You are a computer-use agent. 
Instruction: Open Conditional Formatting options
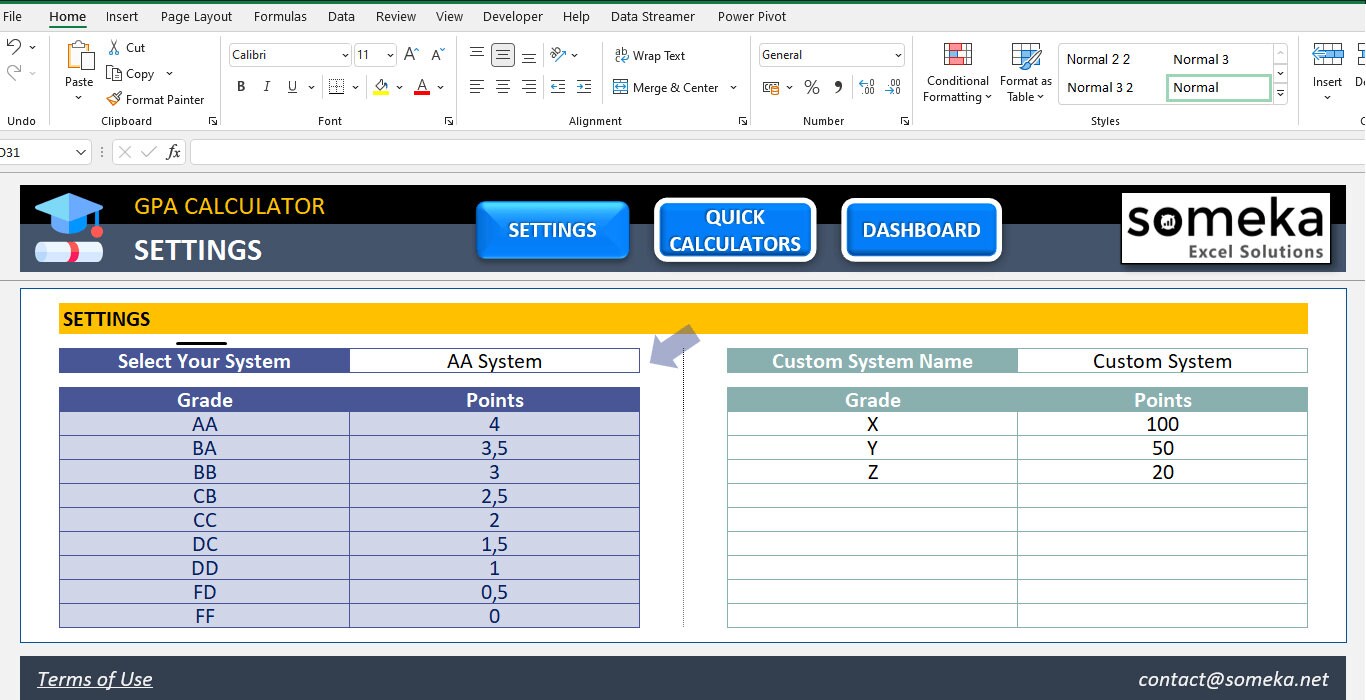point(956,72)
